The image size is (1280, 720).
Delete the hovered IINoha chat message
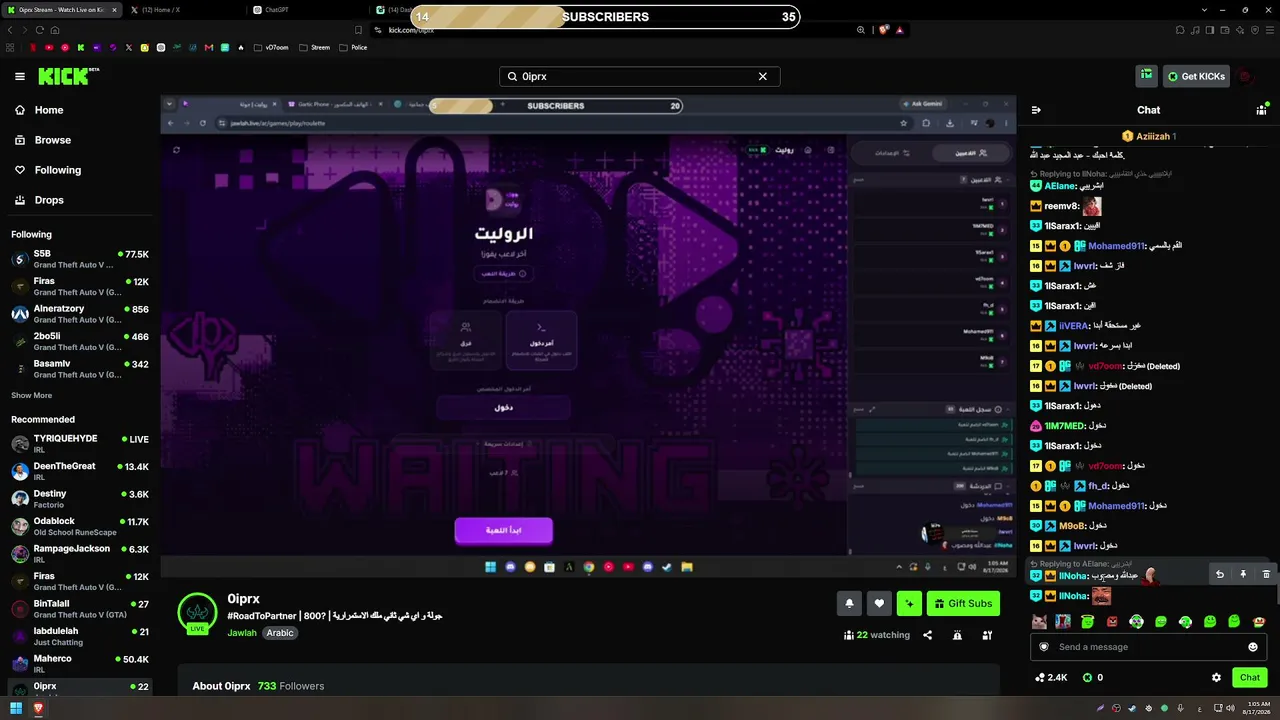(x=1266, y=574)
